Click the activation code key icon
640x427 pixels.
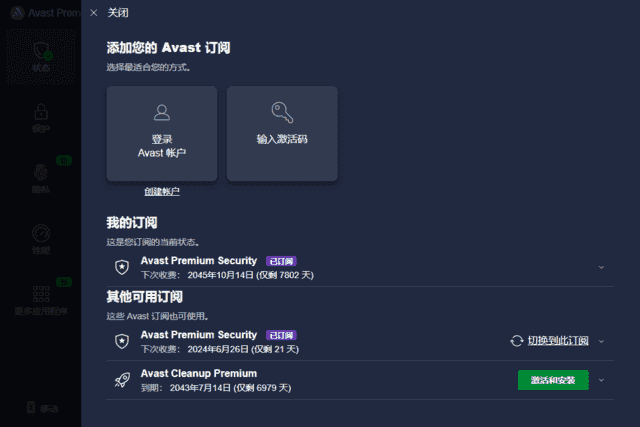click(282, 112)
